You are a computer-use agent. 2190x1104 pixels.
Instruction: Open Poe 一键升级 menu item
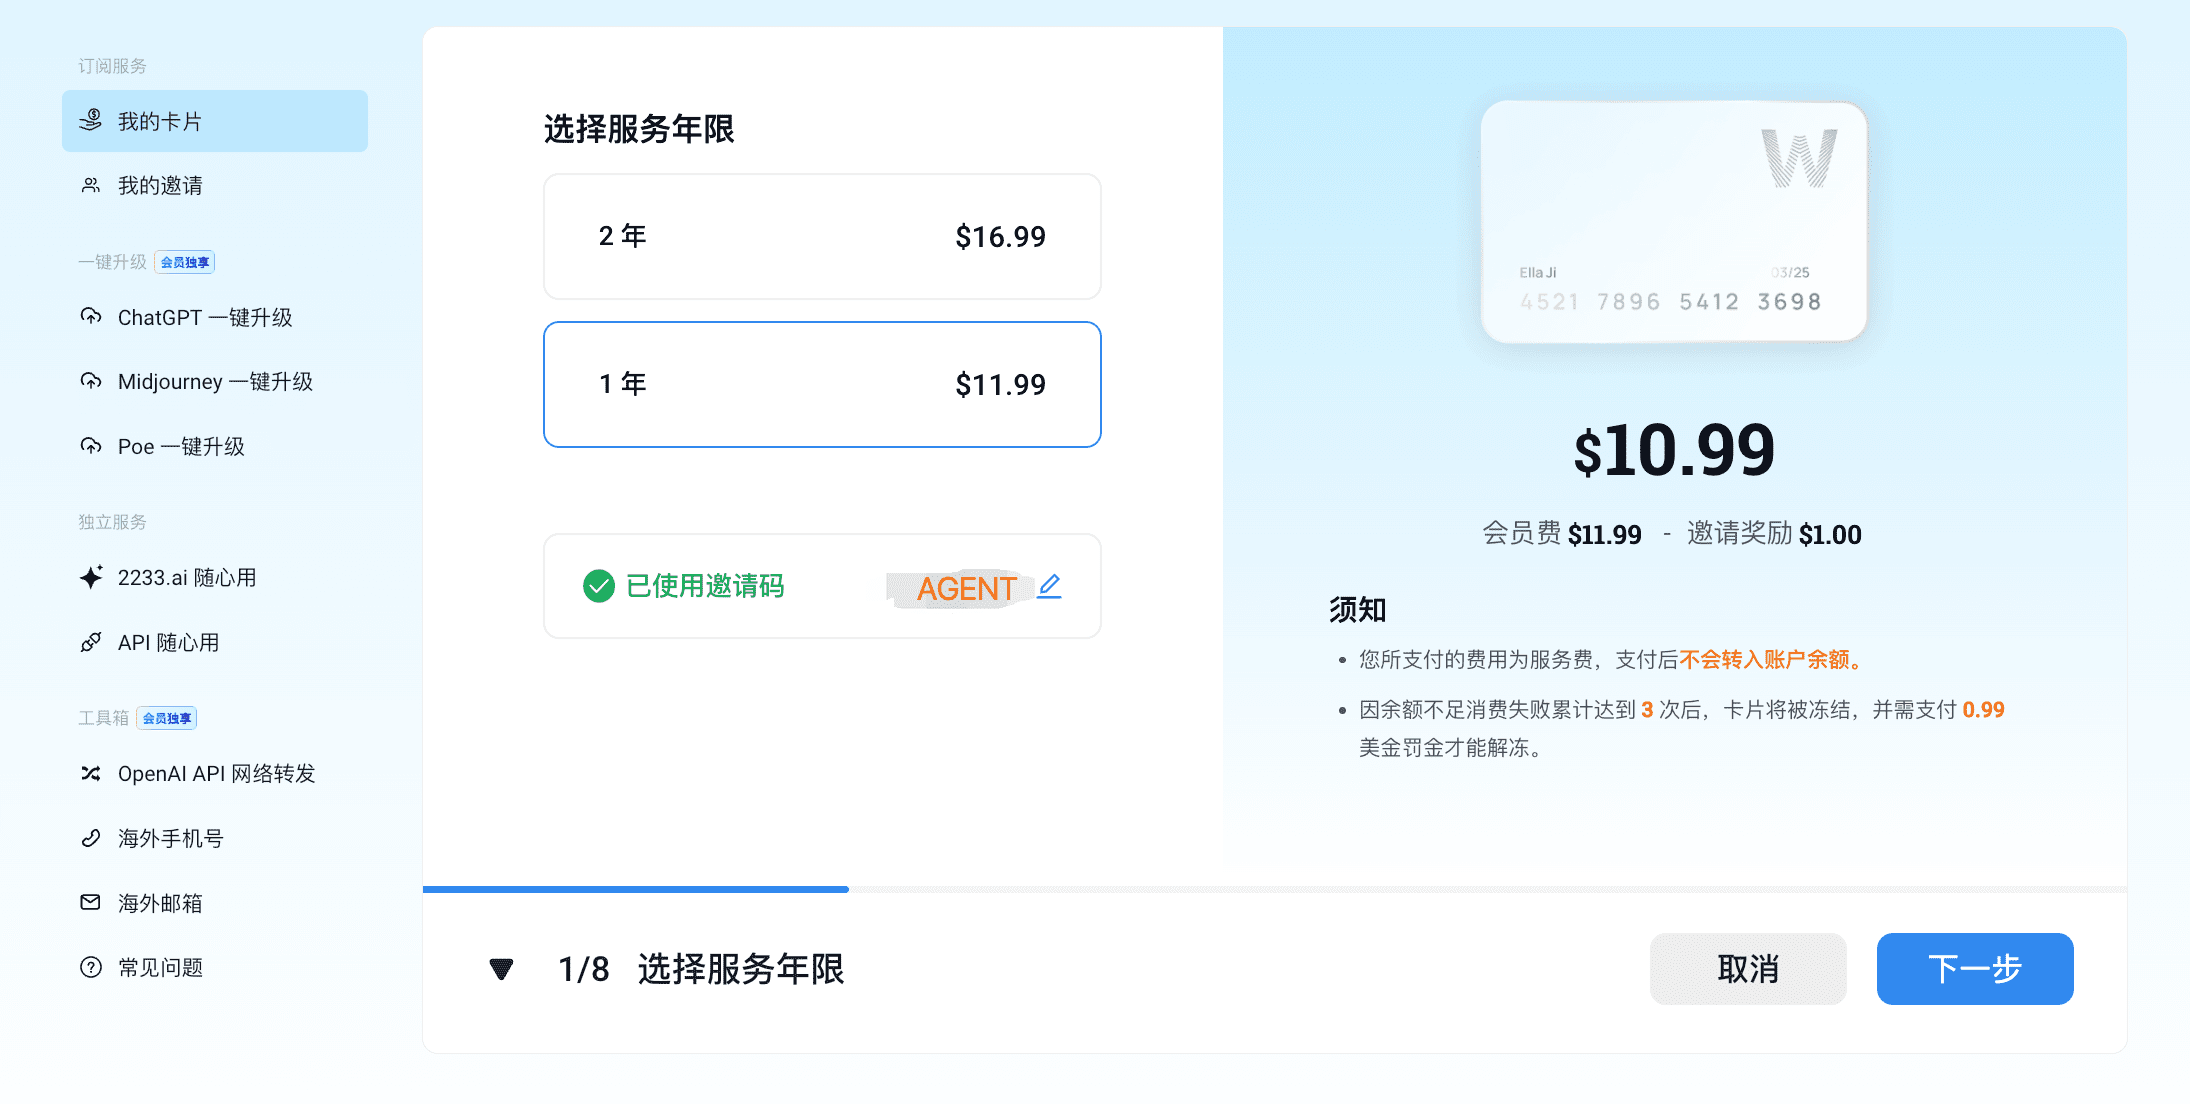[x=215, y=446]
